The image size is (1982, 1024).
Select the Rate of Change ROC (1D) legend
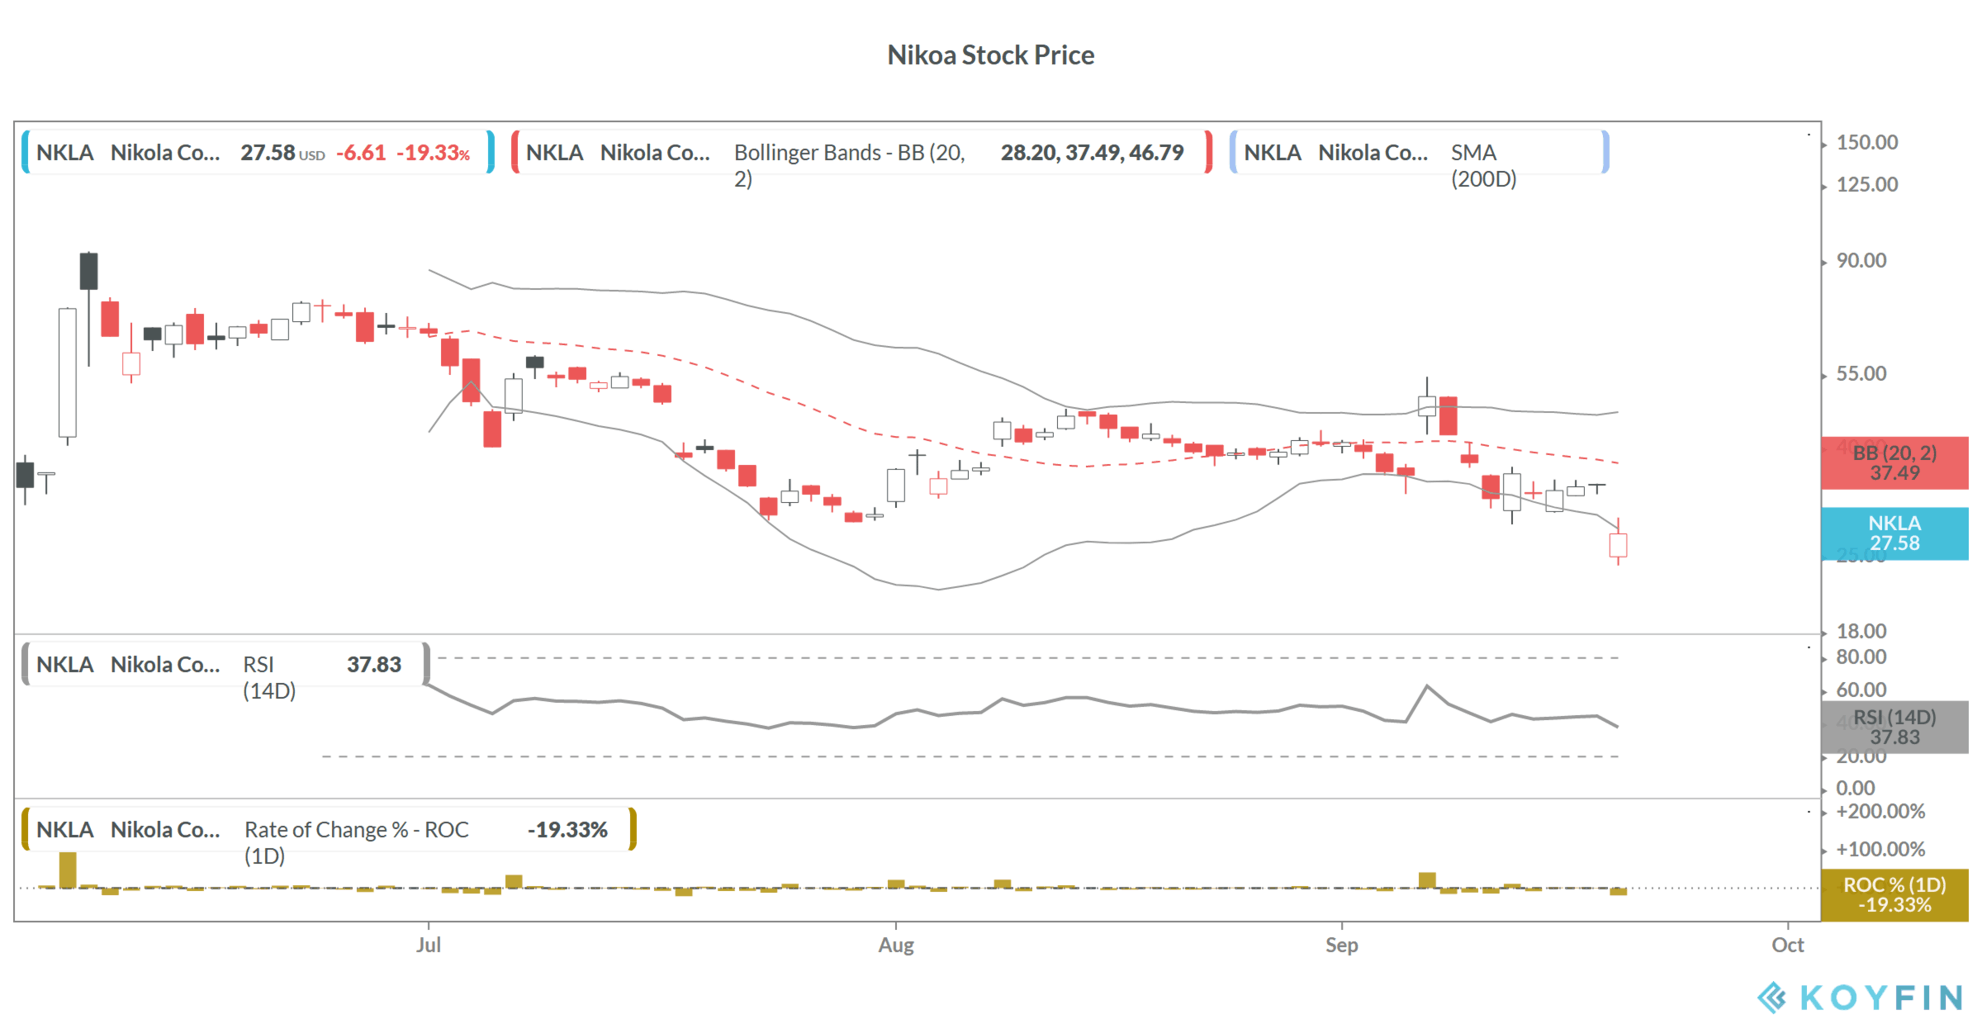click(329, 830)
